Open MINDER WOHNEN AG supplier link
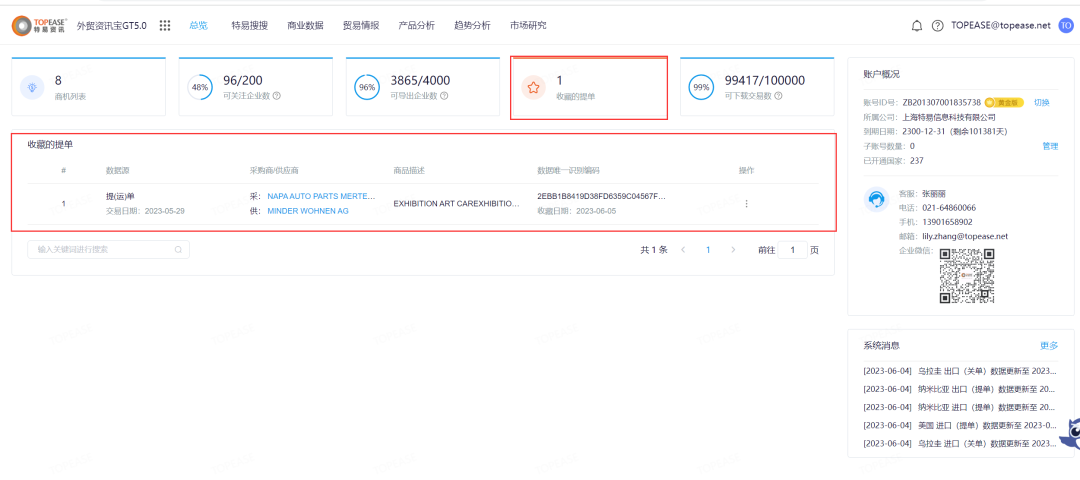Screen dimensions: 1080x480 tap(308, 211)
